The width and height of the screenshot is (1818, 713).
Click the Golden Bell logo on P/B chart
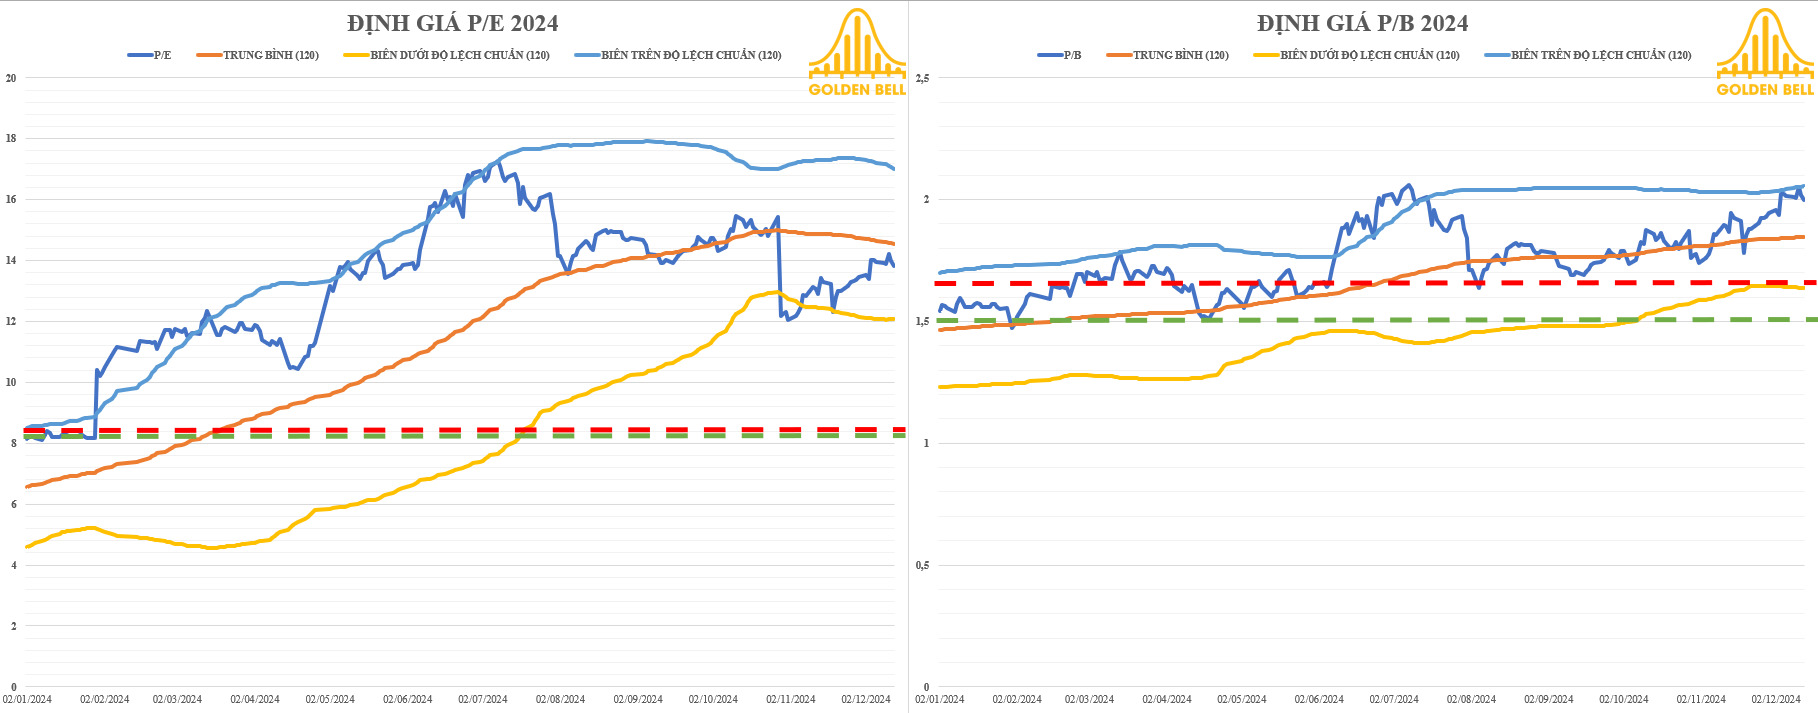pos(1765,52)
